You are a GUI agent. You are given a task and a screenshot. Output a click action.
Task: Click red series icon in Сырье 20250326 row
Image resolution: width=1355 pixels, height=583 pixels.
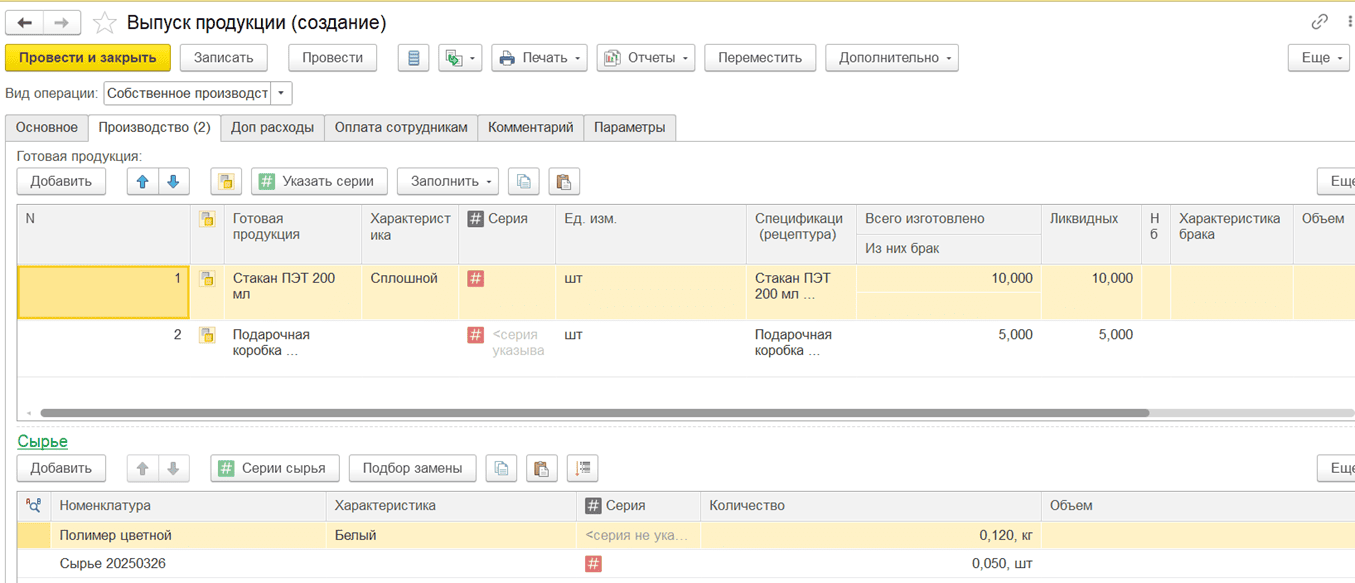click(593, 564)
